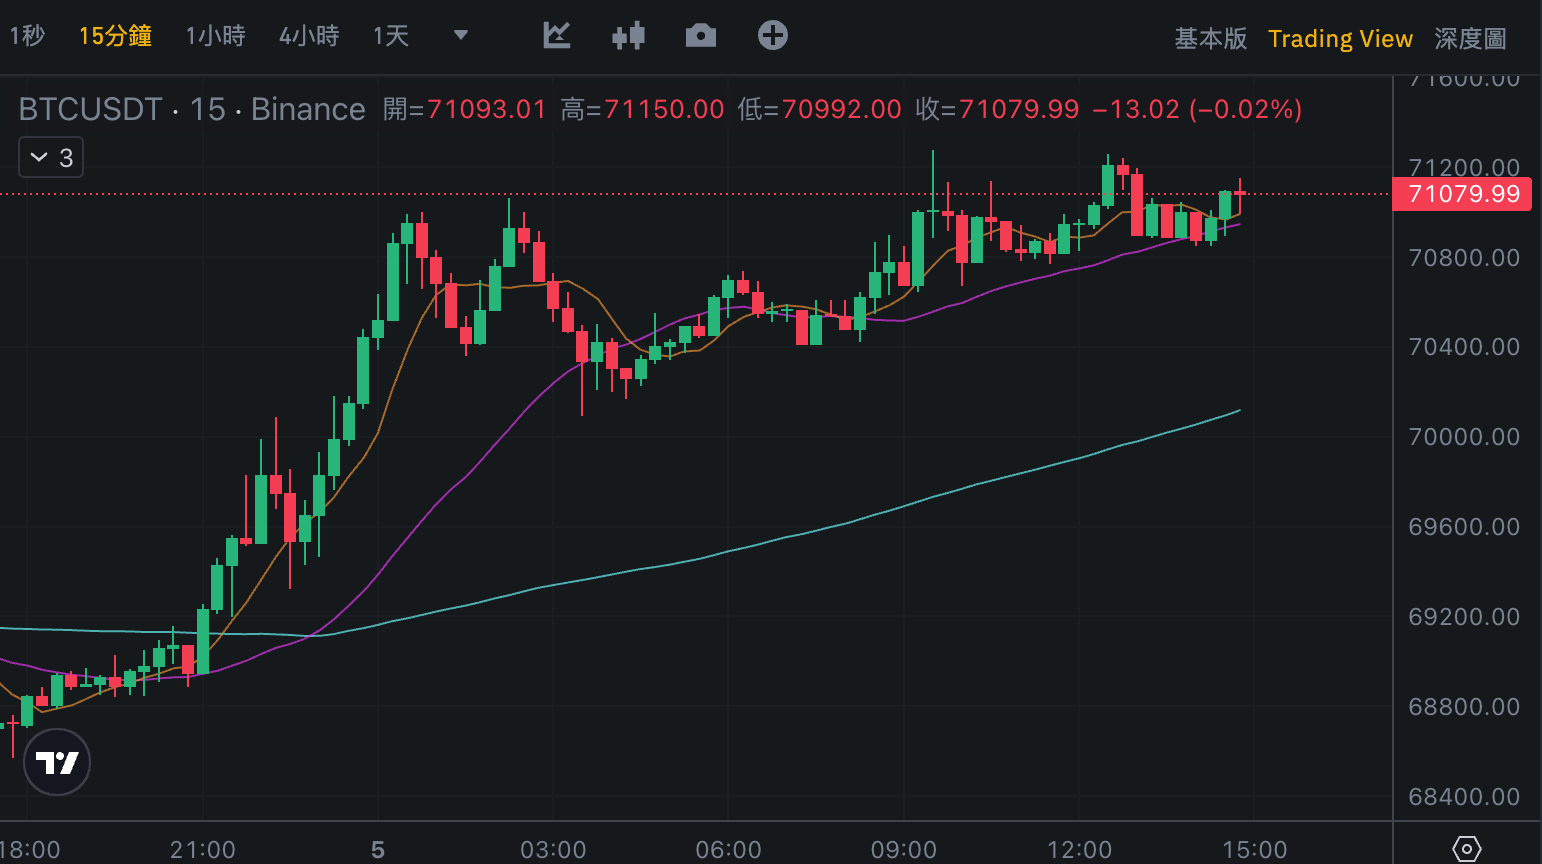Viewport: 1542px width, 864px height.
Task: Expand the more intervals dropdown arrow
Action: (x=461, y=36)
